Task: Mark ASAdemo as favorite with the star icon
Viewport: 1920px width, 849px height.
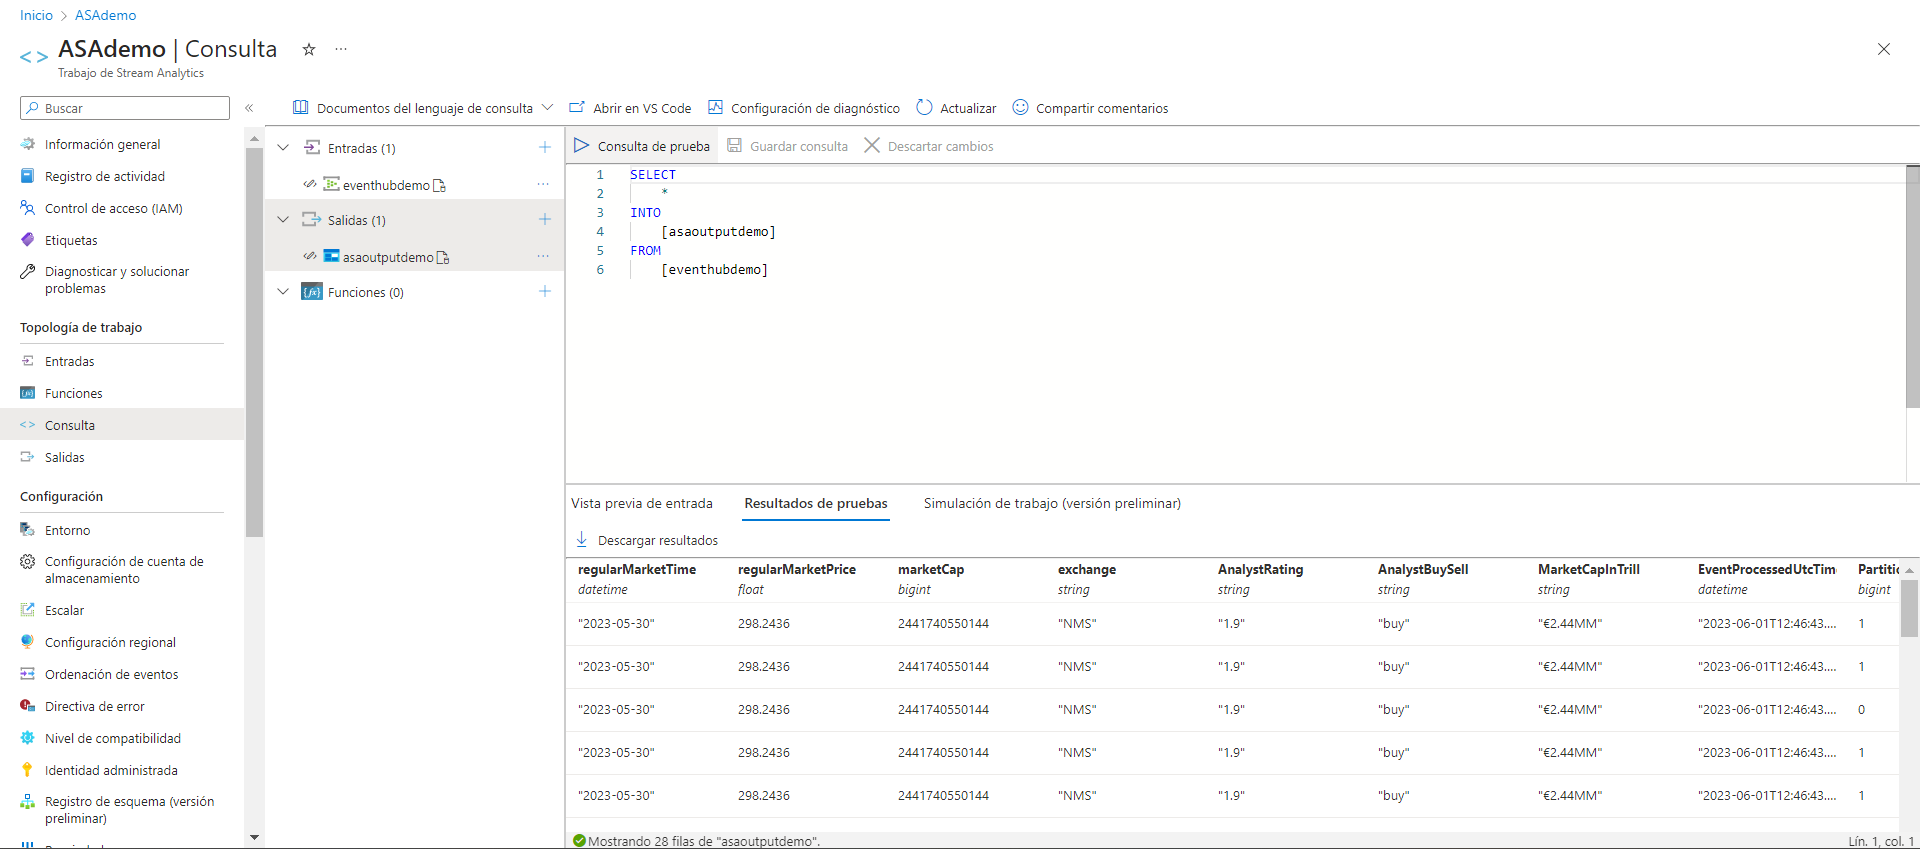Action: [x=309, y=50]
